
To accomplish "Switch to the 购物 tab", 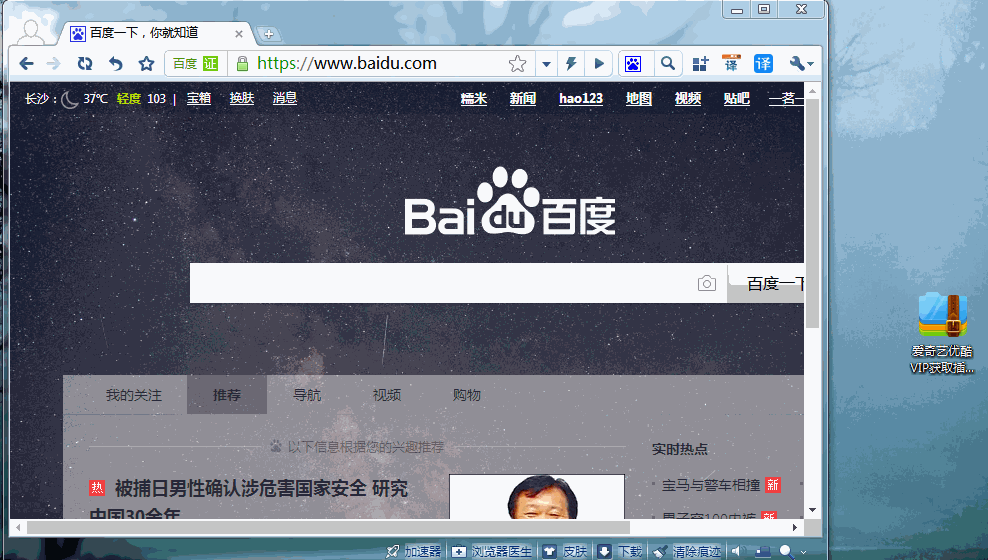I will tap(467, 395).
